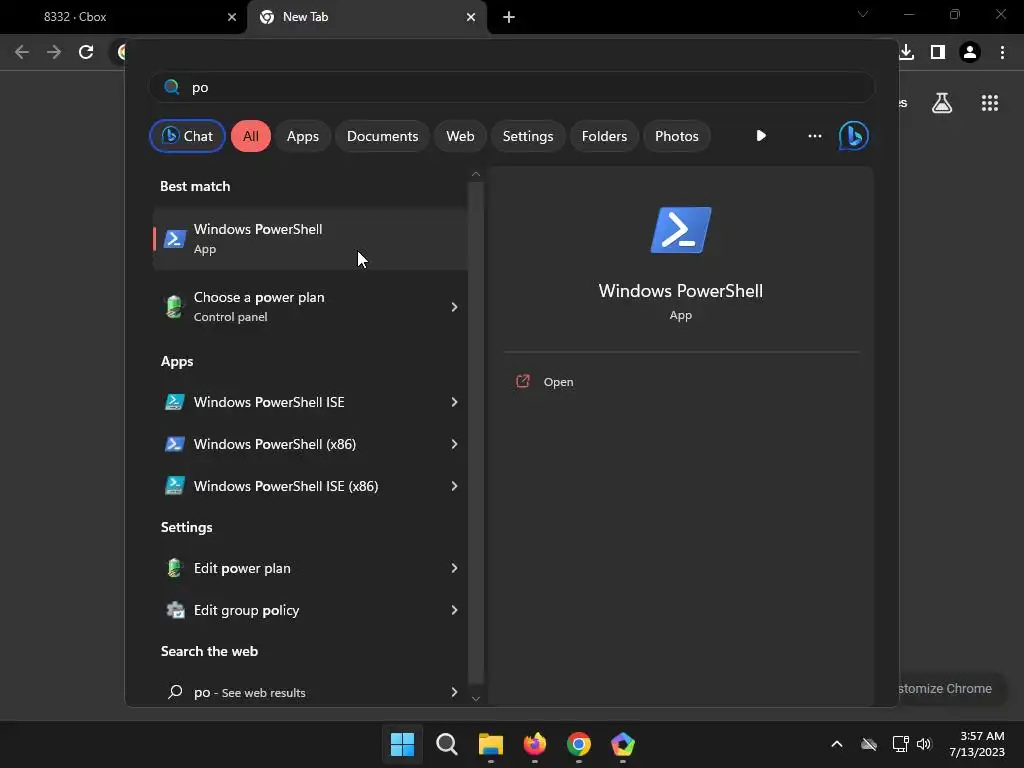
Task: Click the search input showing po
Action: [511, 87]
